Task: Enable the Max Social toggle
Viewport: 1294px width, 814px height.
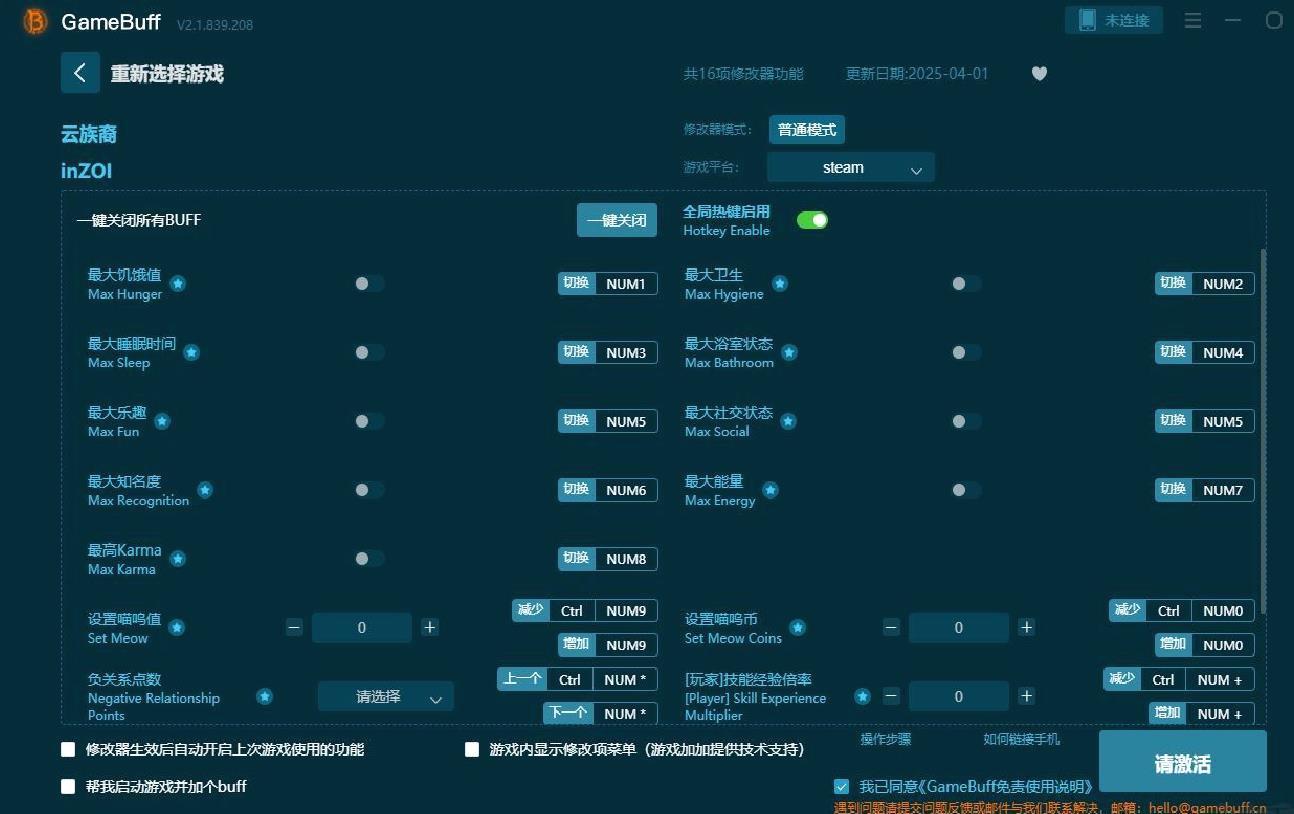Action: (966, 421)
